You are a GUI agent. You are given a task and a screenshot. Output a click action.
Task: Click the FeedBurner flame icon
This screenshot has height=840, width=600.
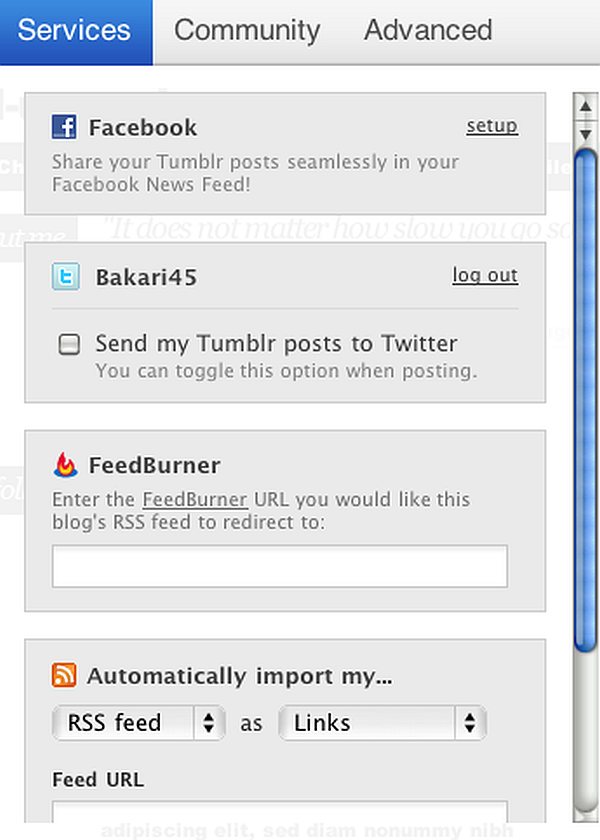tap(65, 465)
